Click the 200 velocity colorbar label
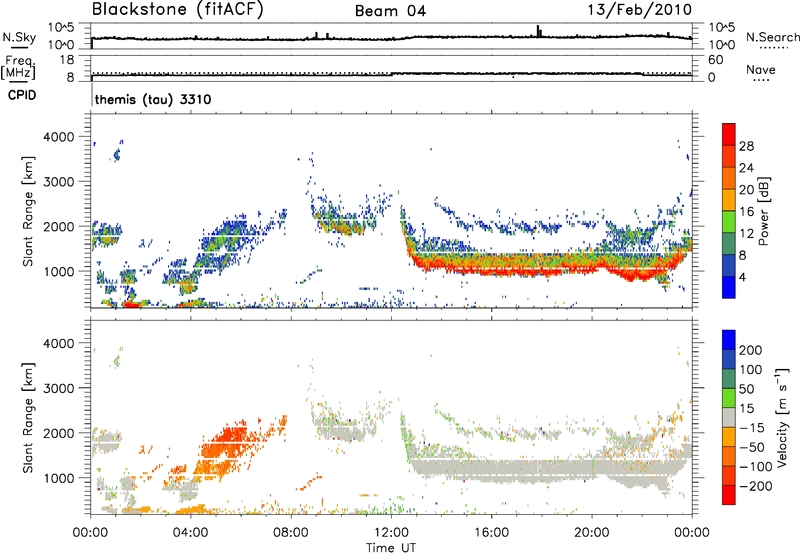This screenshot has height=554, width=800. point(751,350)
